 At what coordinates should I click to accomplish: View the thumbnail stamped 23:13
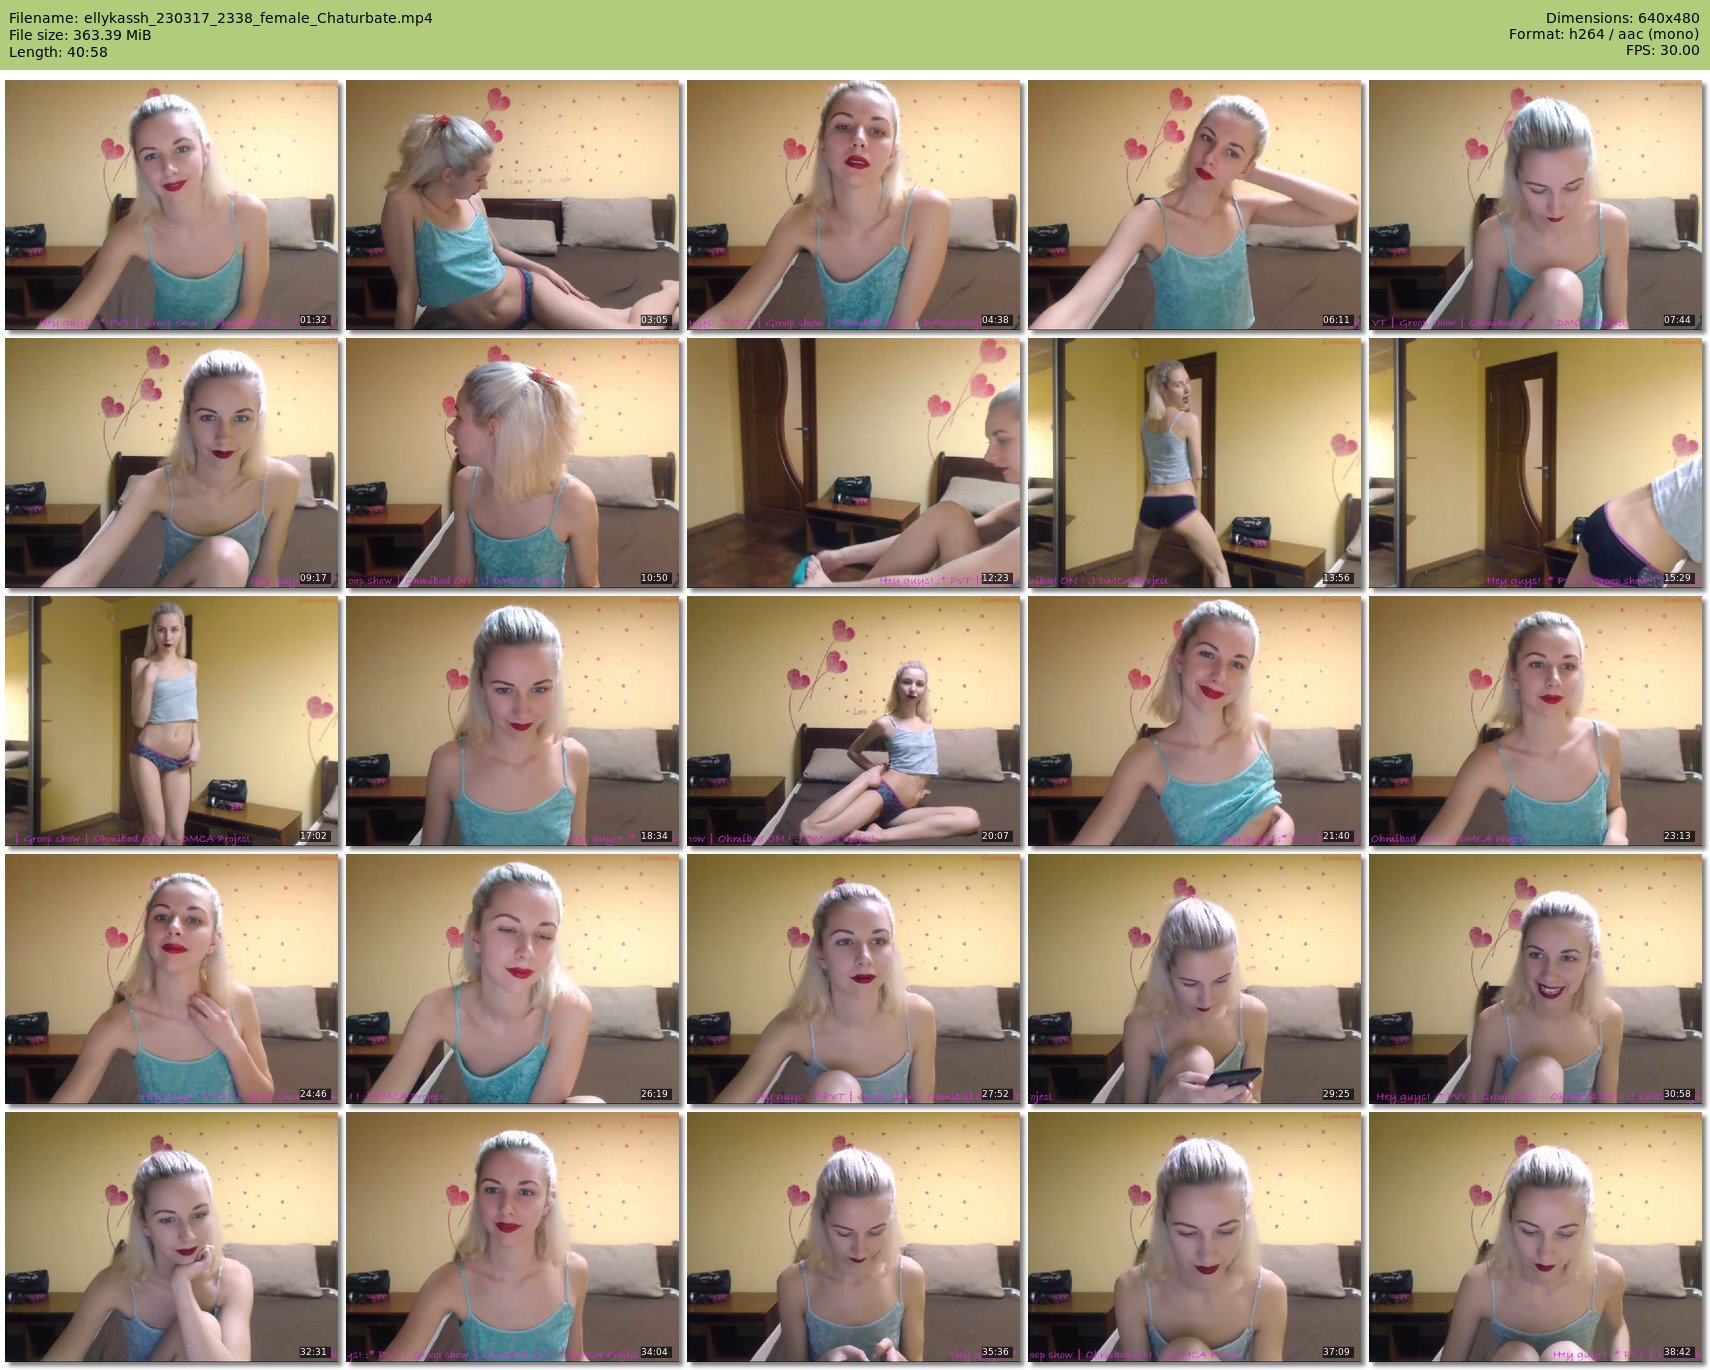pyautogui.click(x=1536, y=721)
